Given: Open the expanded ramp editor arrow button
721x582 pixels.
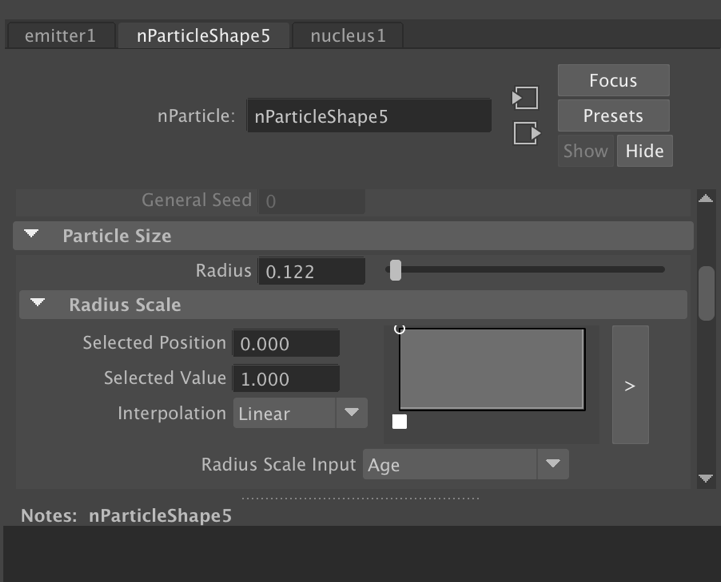Looking at the screenshot, I should [x=630, y=385].
